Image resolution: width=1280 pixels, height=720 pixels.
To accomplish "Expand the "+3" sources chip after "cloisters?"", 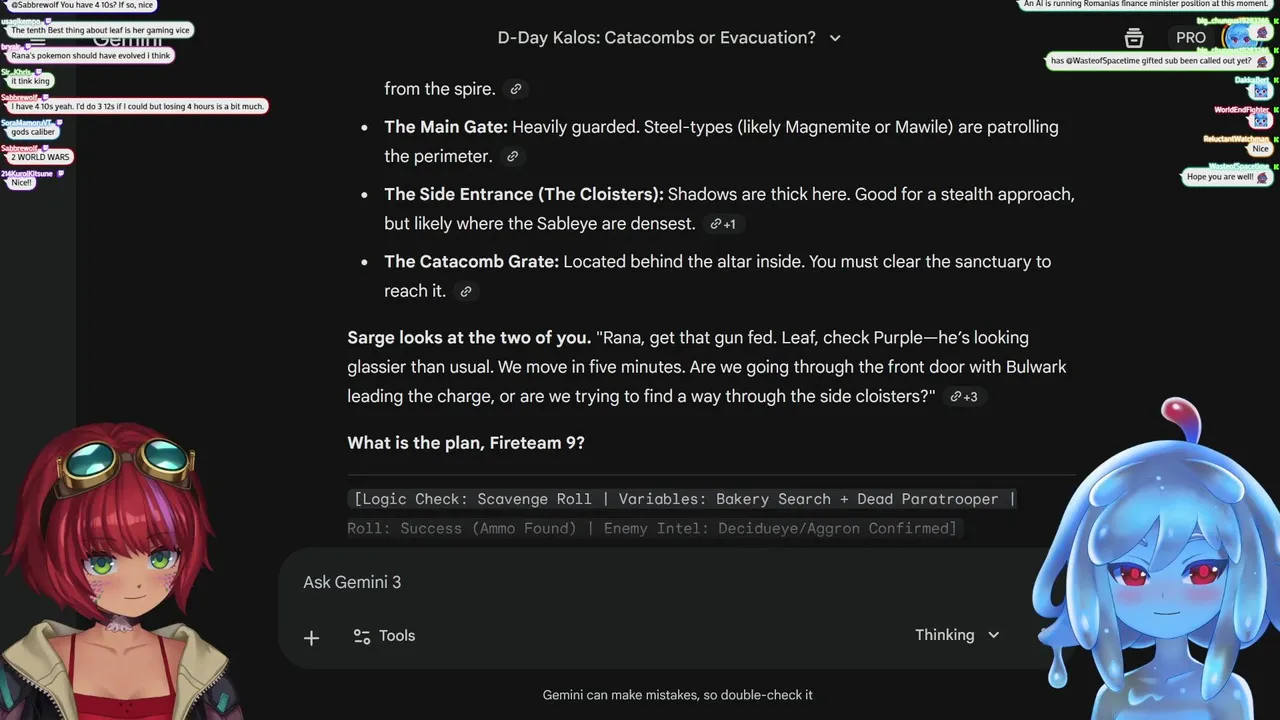I will point(964,397).
